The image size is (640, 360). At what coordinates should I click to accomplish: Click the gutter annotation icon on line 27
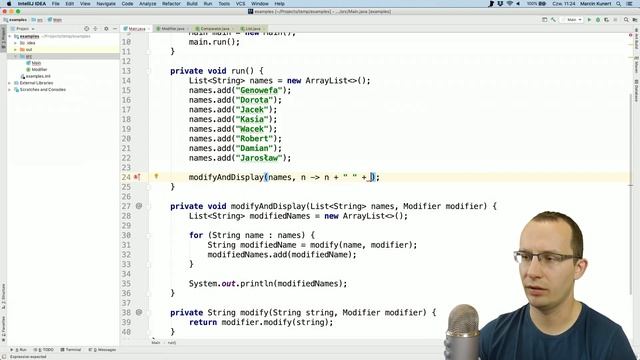[139, 206]
